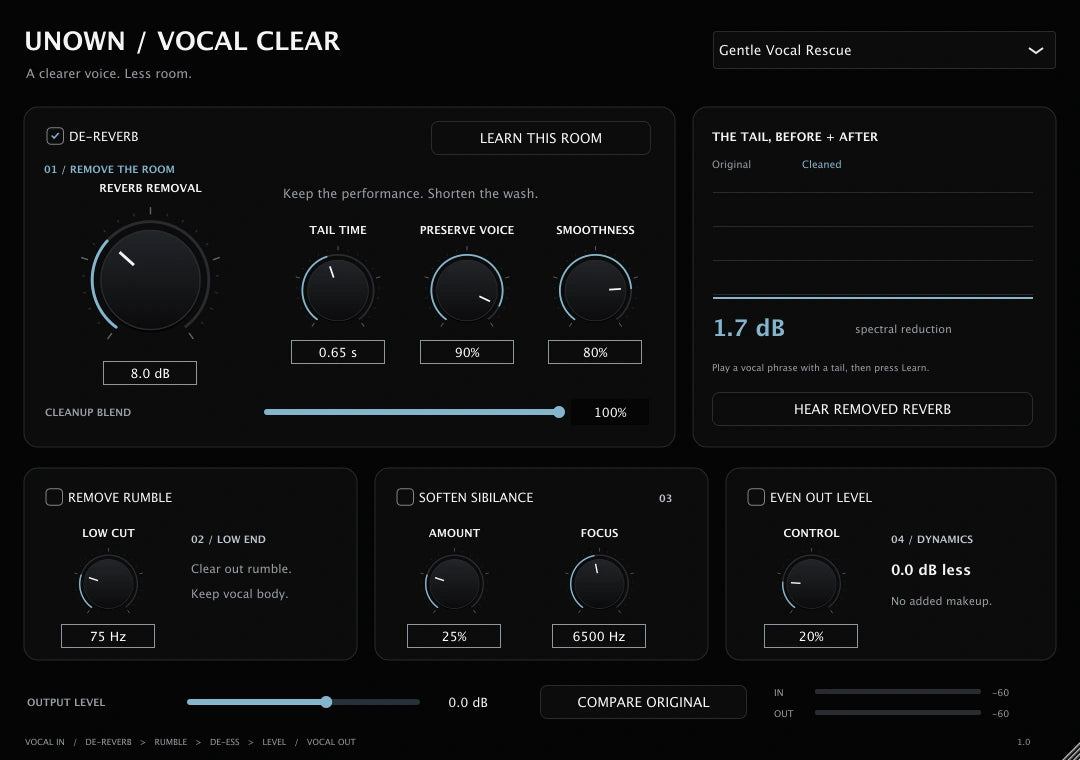The width and height of the screenshot is (1080, 760).
Task: Click VOCAL IN in signal chain footer
Action: pyautogui.click(x=45, y=742)
